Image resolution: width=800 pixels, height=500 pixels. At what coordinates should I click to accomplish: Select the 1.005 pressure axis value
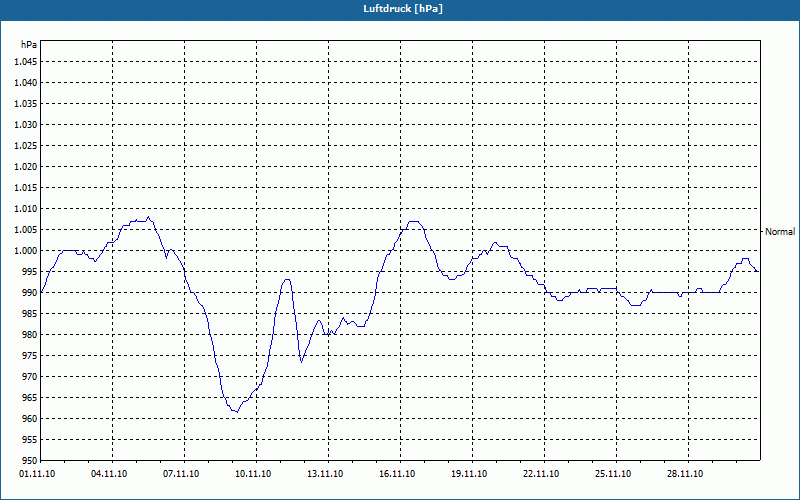click(x=26, y=230)
